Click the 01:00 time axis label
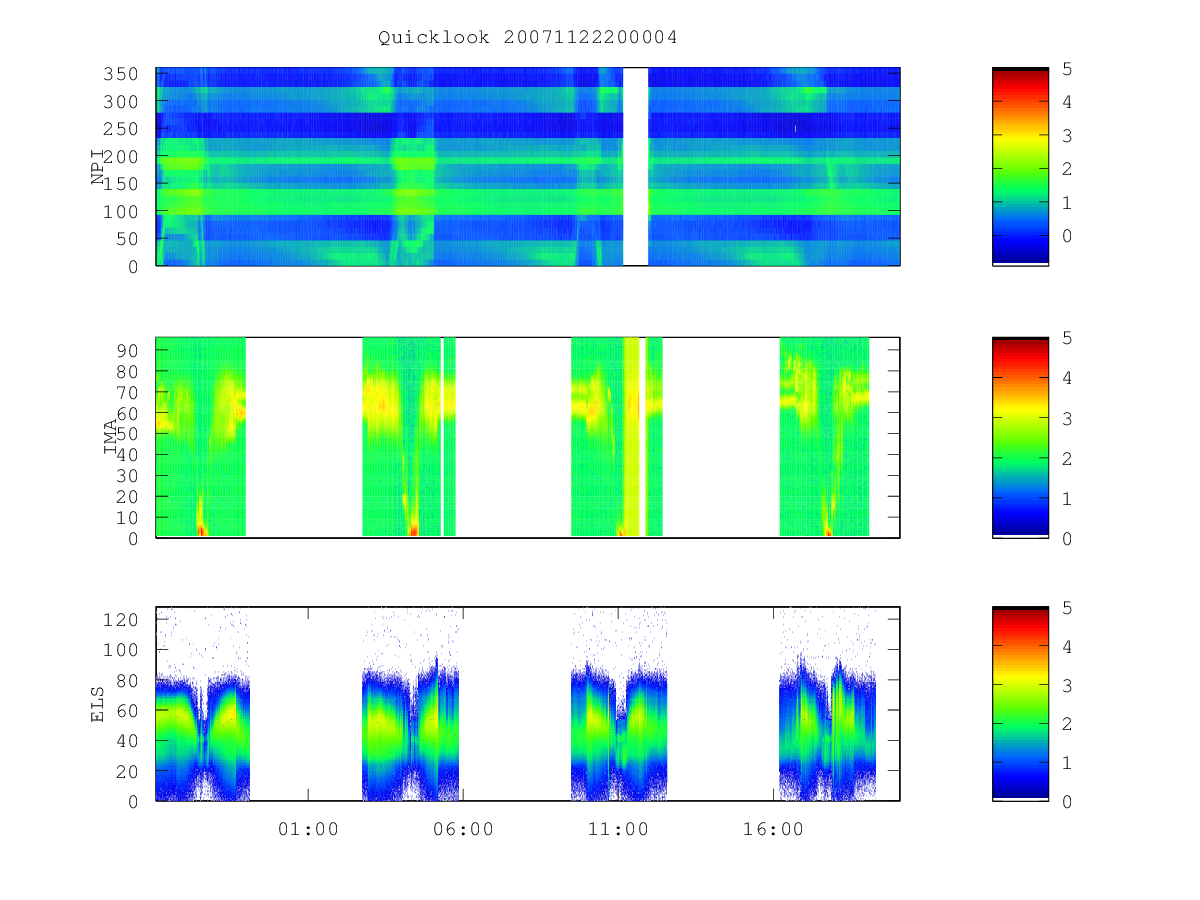Image resolution: width=1200 pixels, height=900 pixels. [308, 829]
